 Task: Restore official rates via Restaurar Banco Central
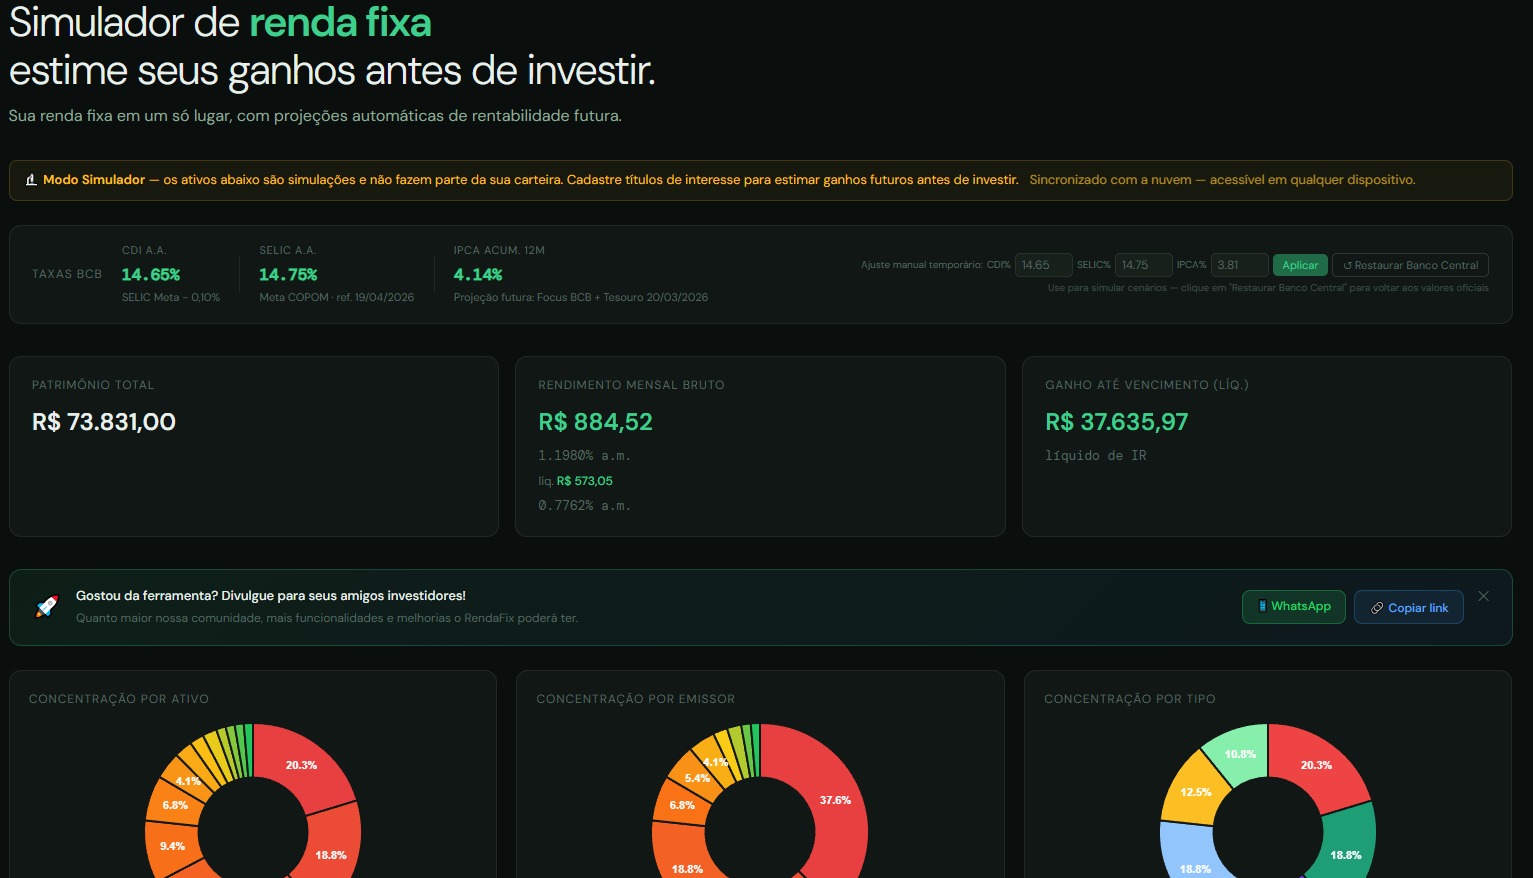[1410, 265]
